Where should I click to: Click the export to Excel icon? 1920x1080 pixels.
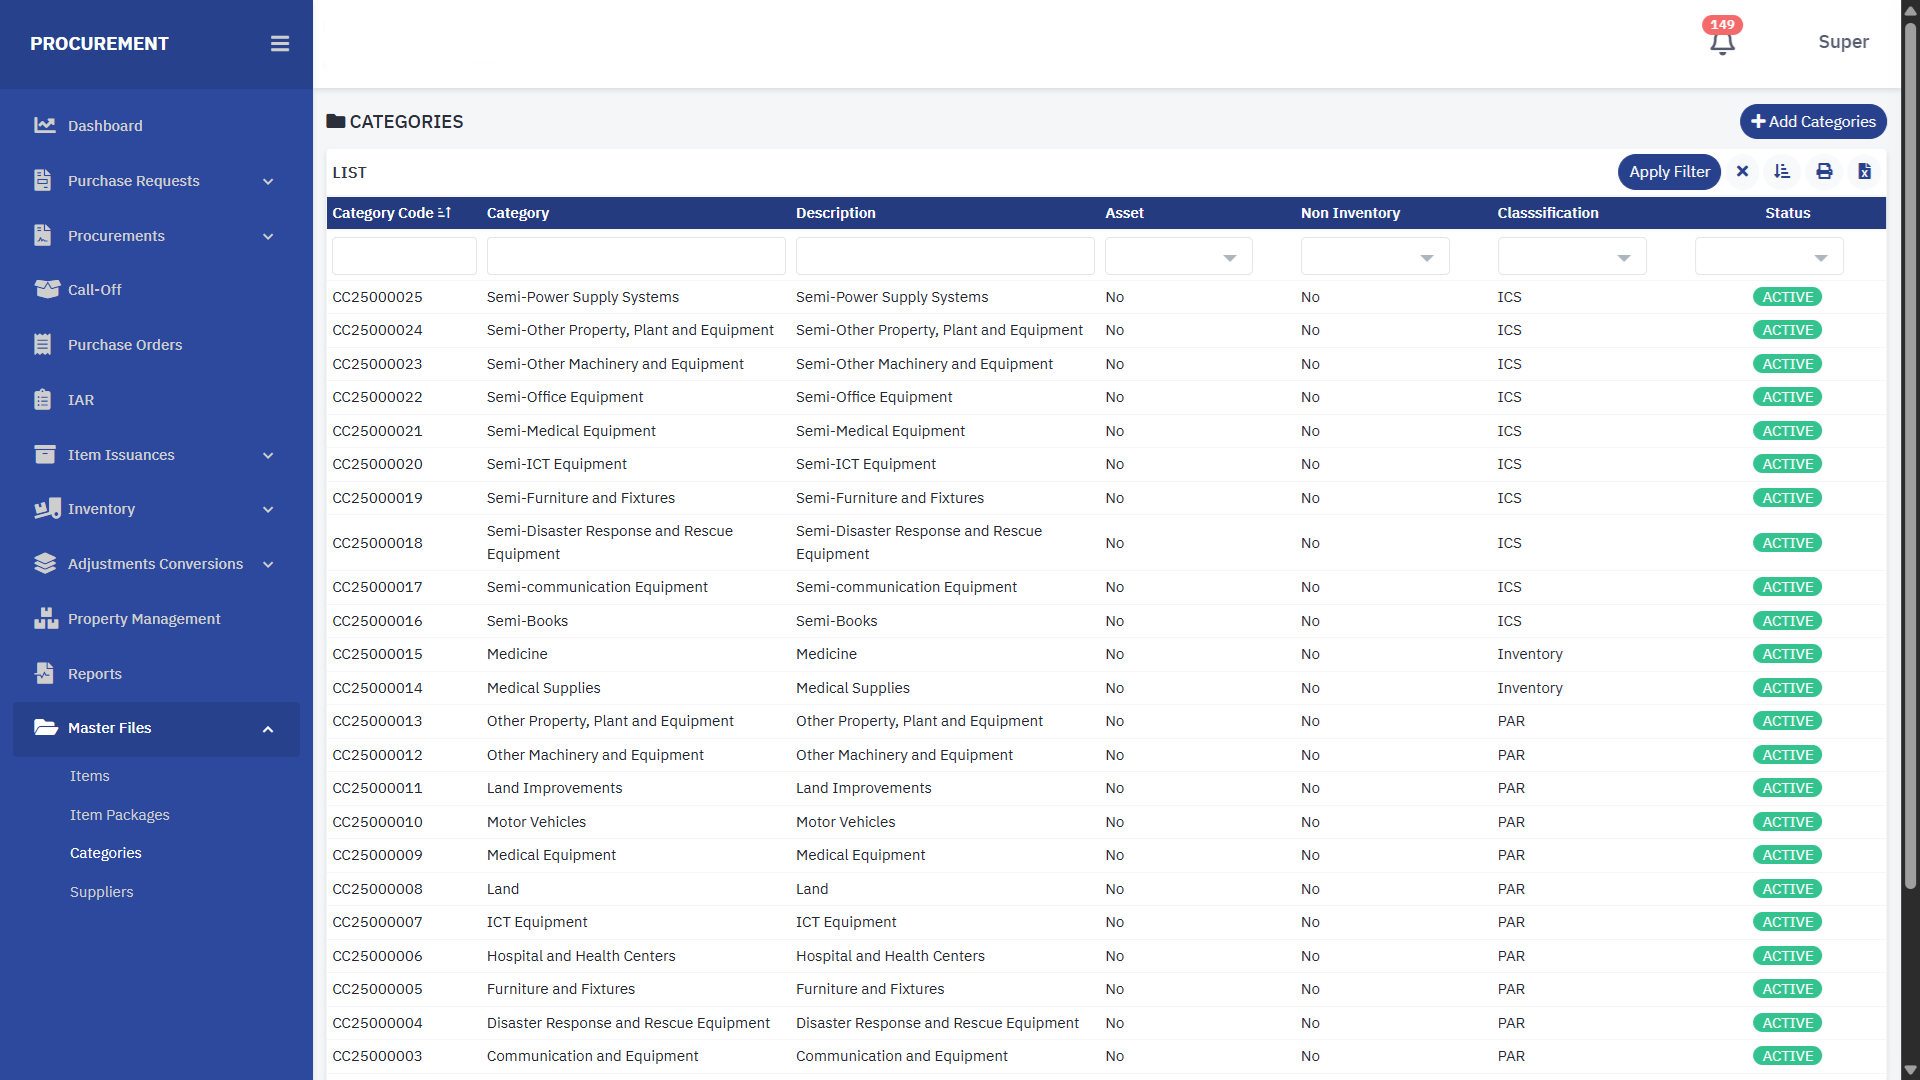1864,172
